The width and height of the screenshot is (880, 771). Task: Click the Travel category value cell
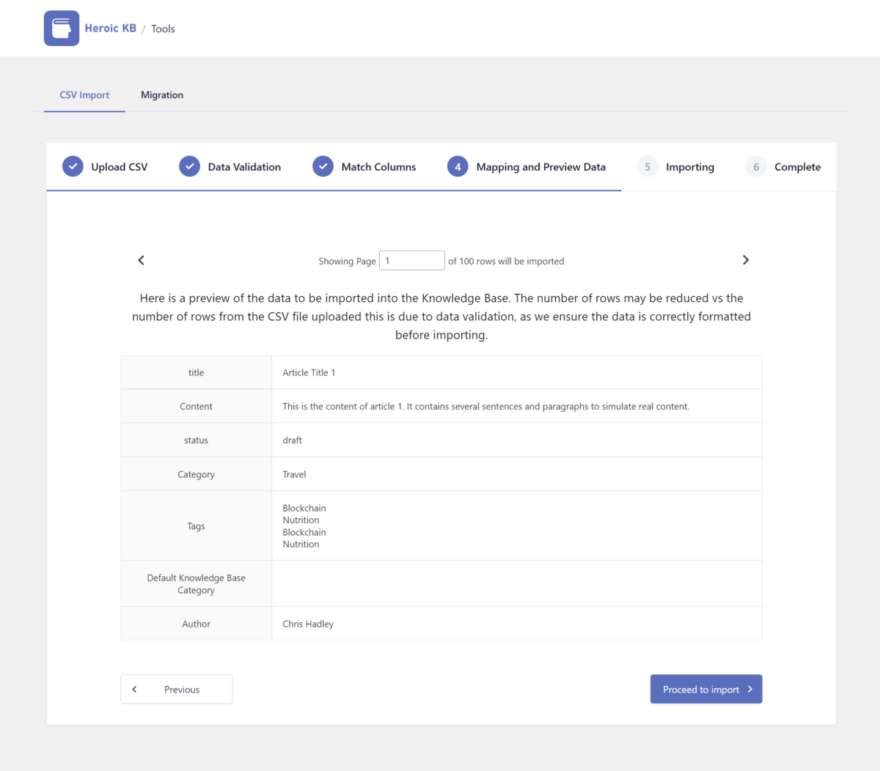294,475
